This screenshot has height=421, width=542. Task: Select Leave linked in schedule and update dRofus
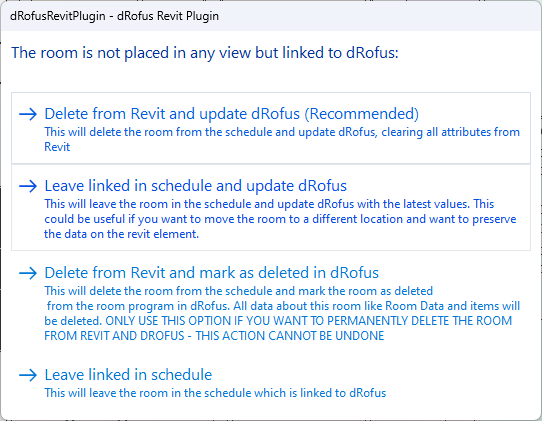click(x=271, y=207)
